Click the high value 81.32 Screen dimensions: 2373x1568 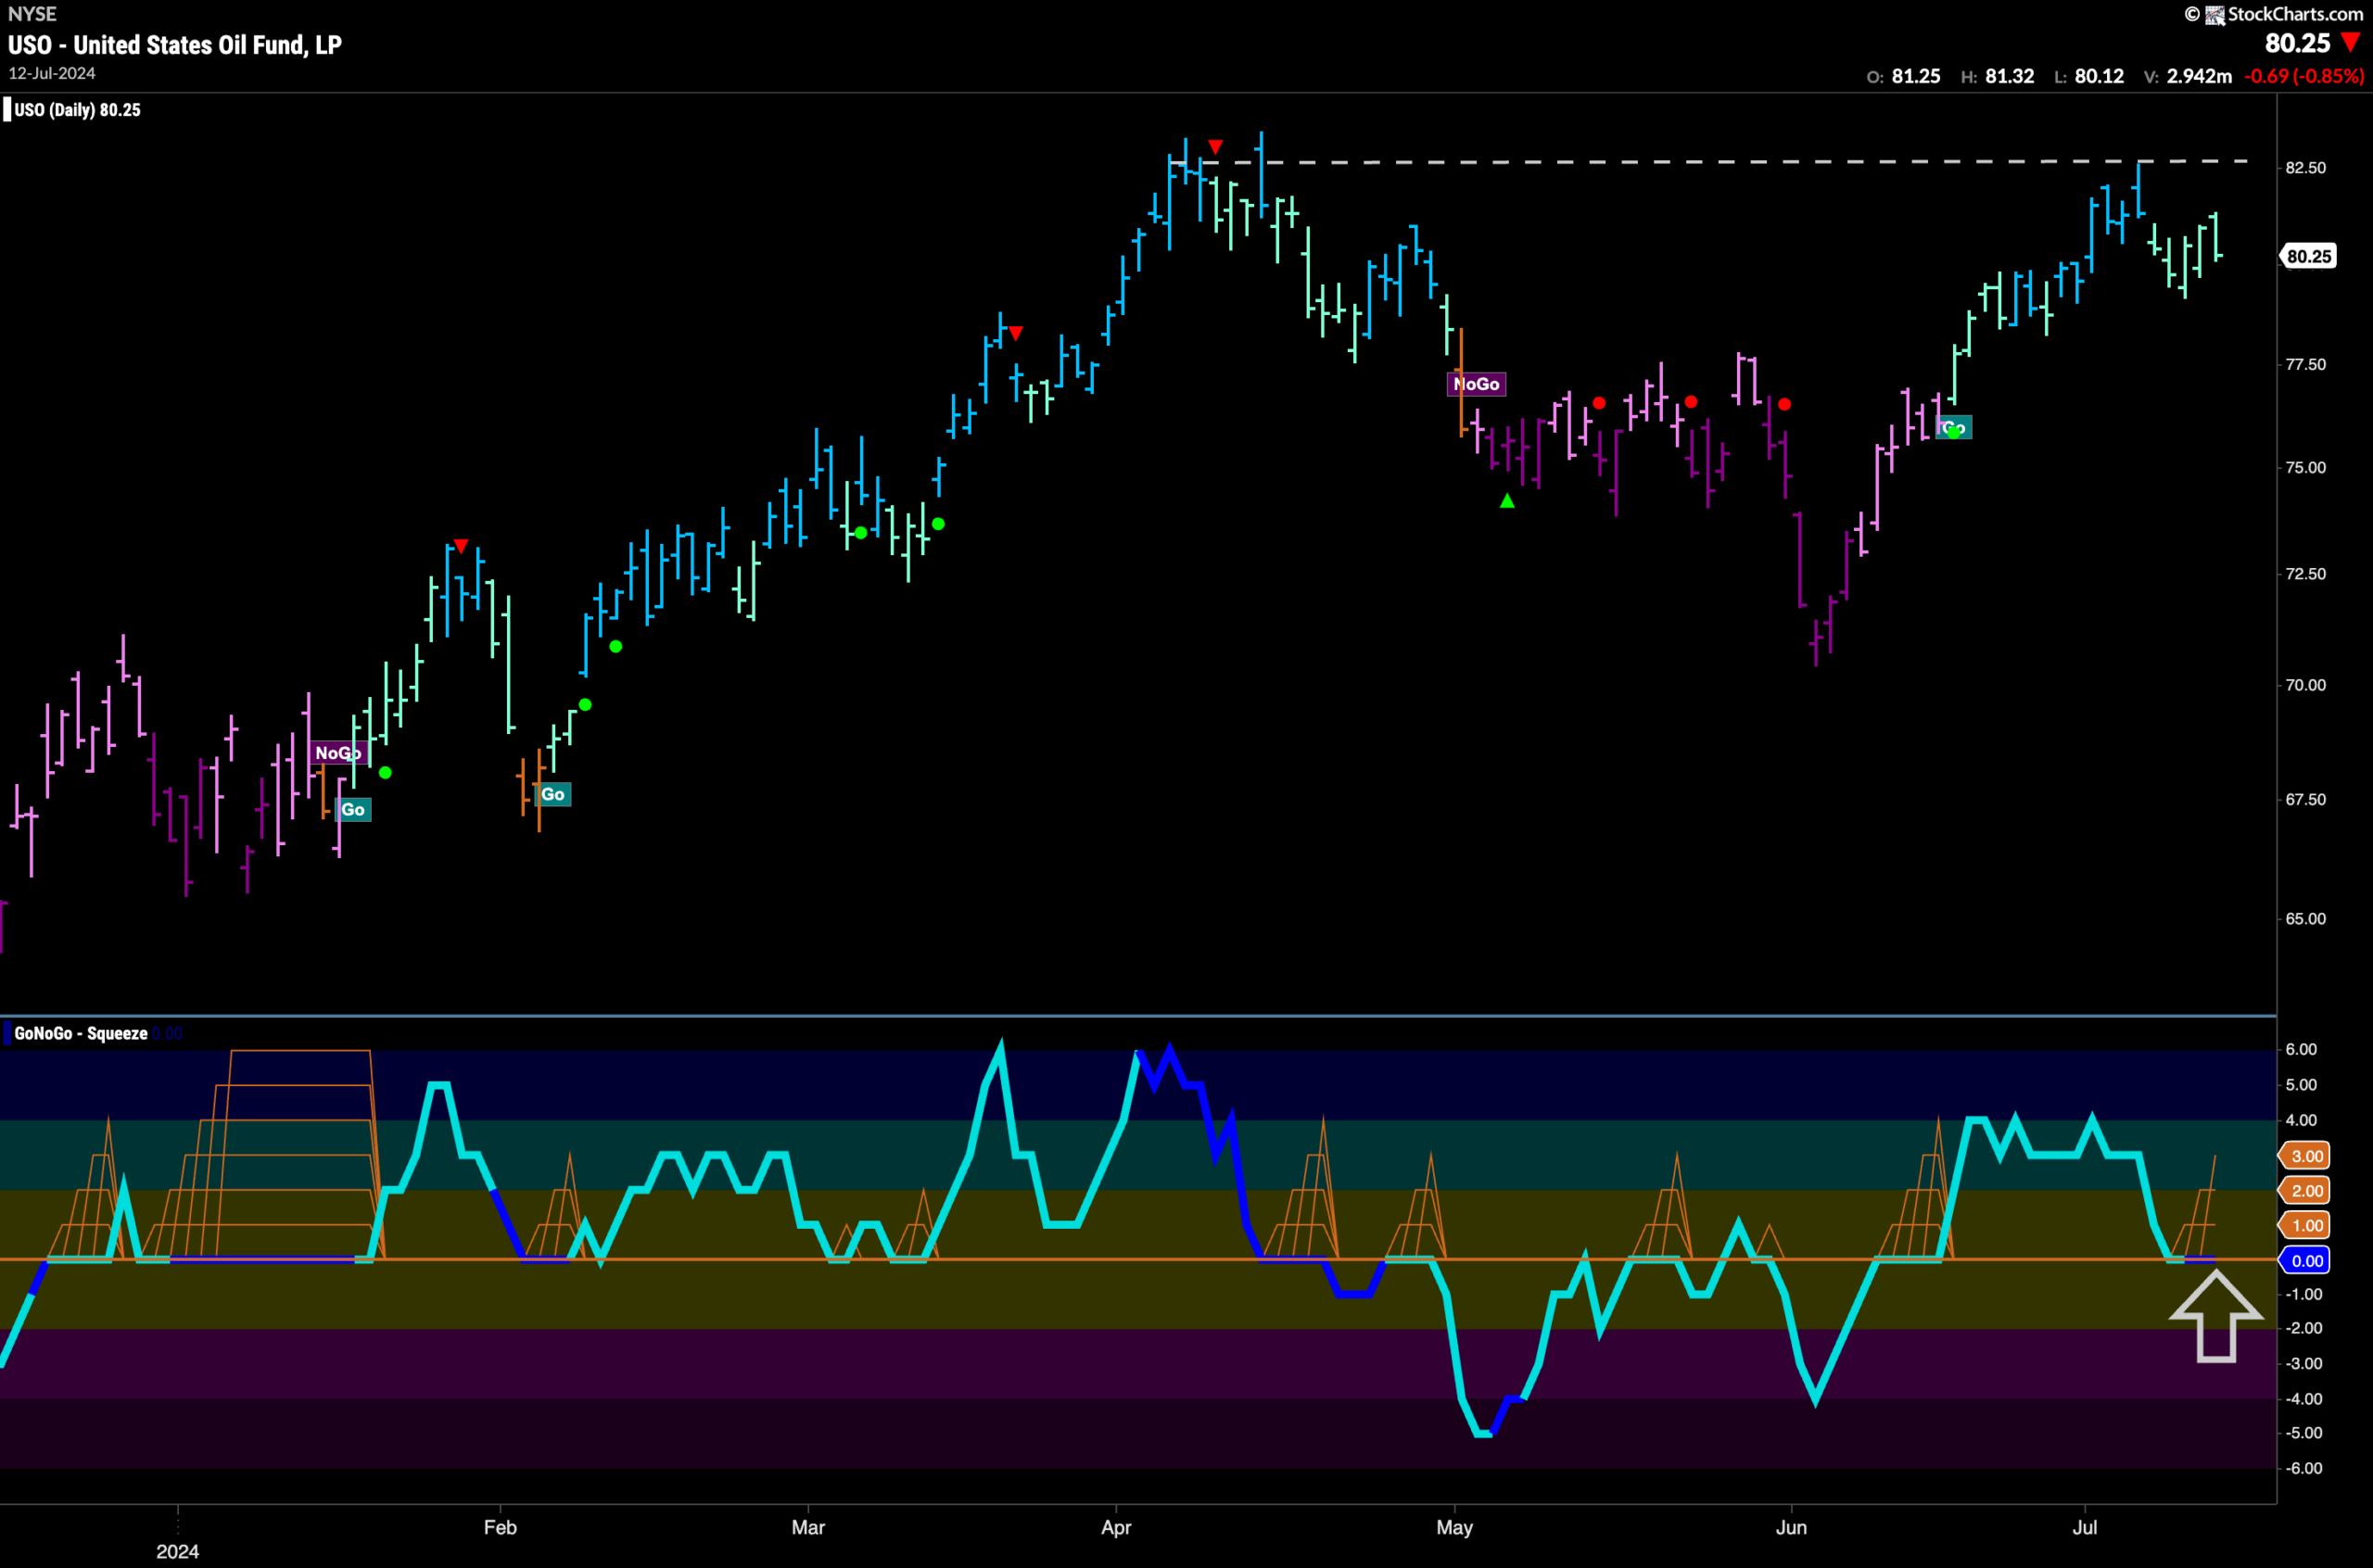[x=2009, y=76]
